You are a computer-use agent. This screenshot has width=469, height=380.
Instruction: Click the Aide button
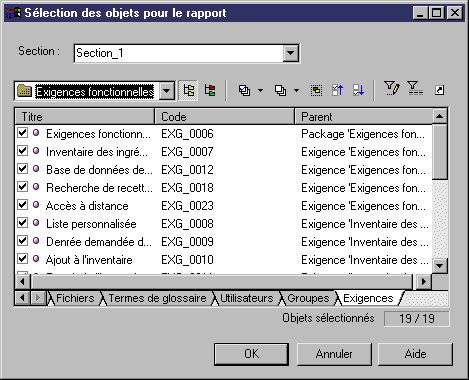[415, 354]
